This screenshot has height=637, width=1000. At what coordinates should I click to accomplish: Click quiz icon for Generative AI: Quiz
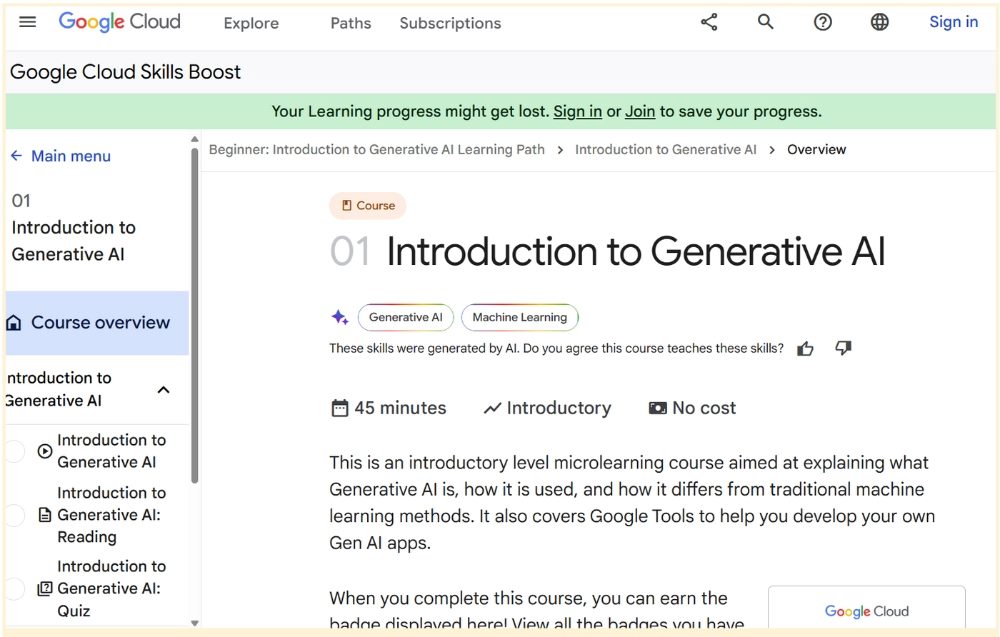point(45,589)
